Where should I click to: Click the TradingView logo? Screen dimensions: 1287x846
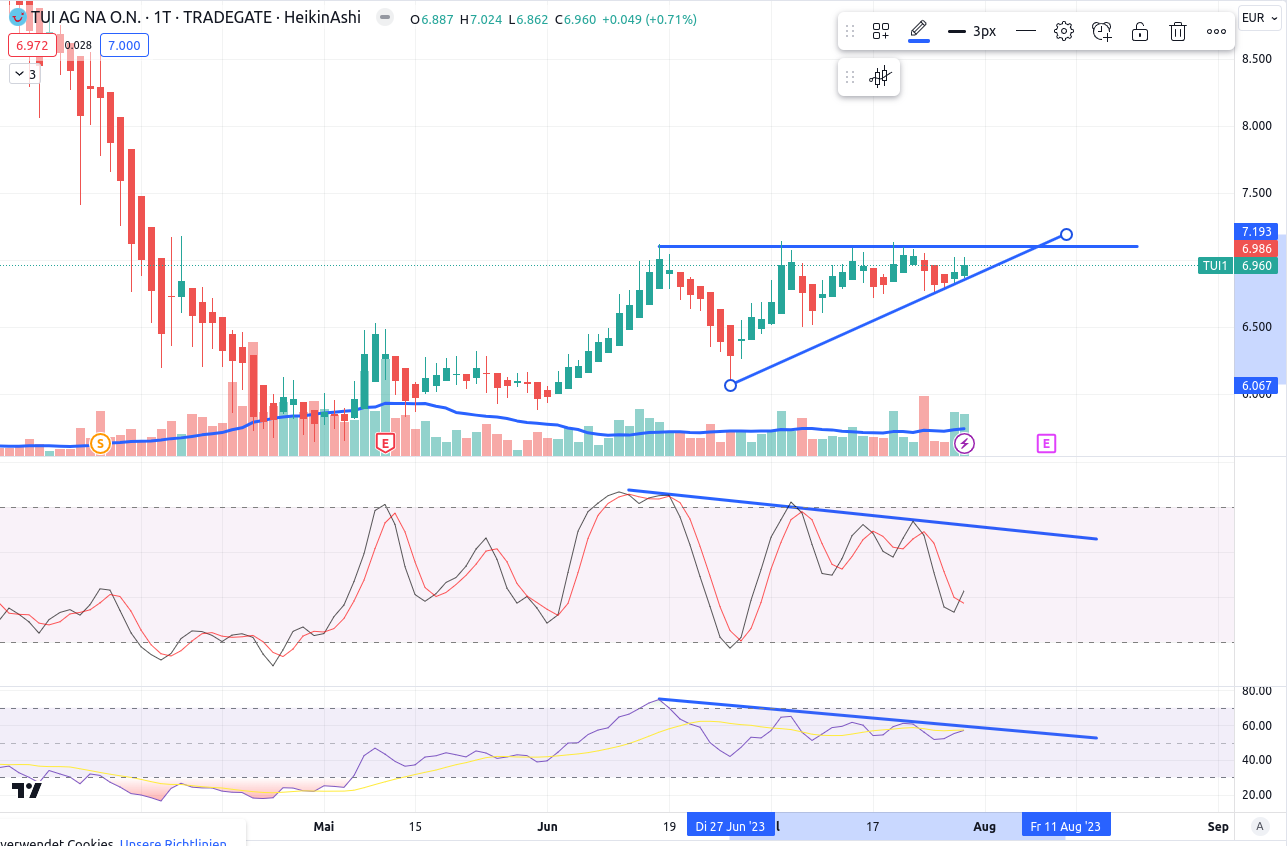click(x=27, y=791)
